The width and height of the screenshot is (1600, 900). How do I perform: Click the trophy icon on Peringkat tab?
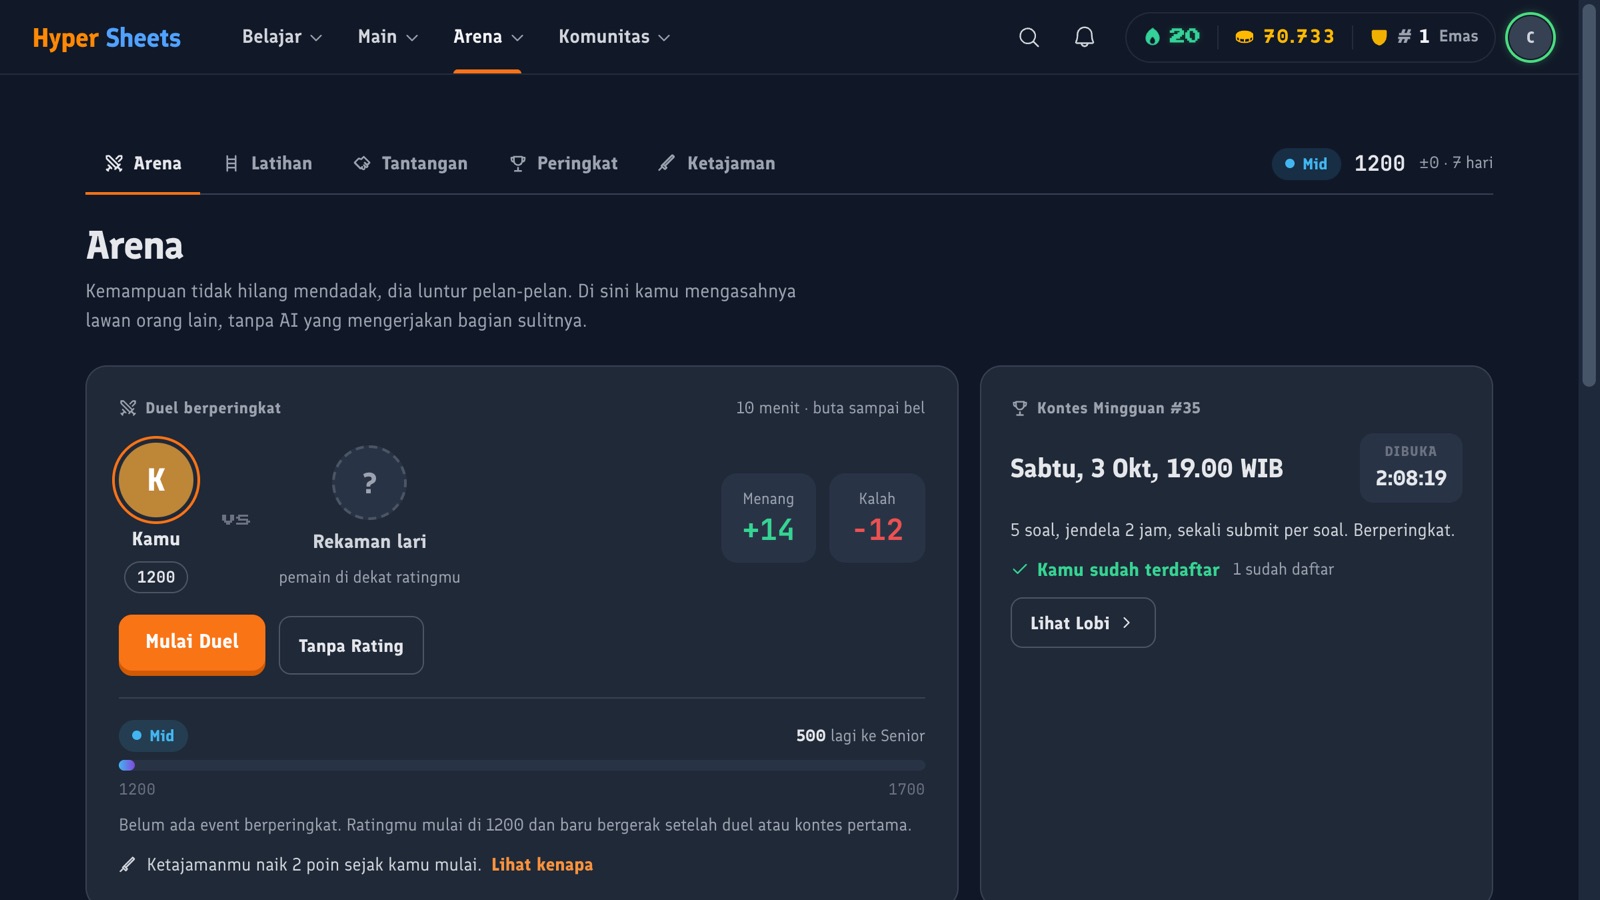click(518, 163)
